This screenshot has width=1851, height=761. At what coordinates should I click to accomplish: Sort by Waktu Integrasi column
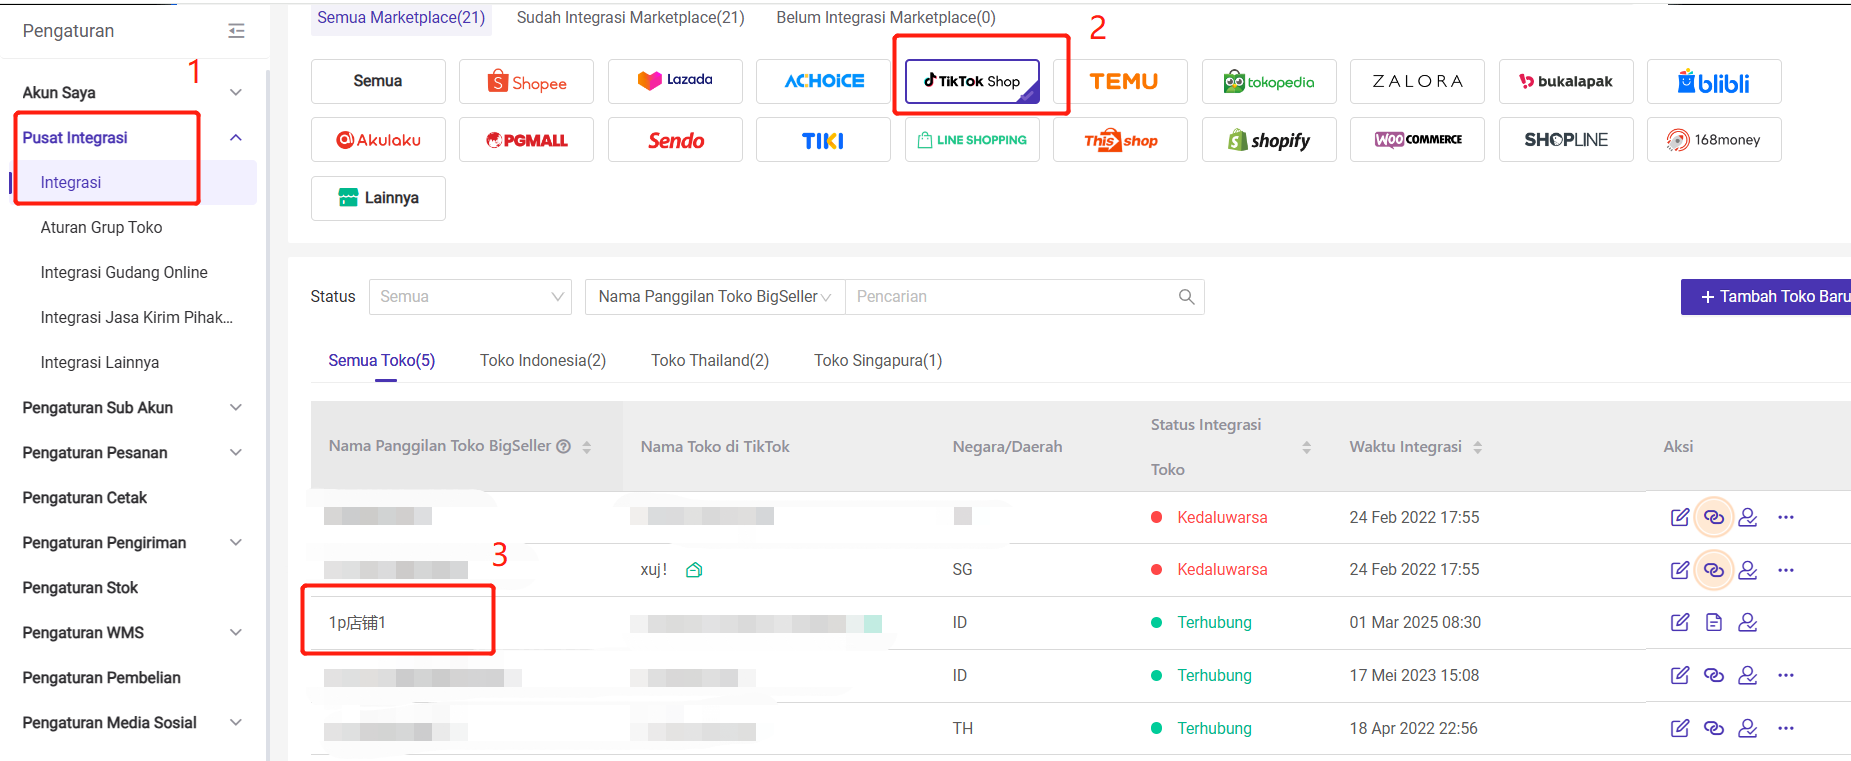coord(1477,447)
